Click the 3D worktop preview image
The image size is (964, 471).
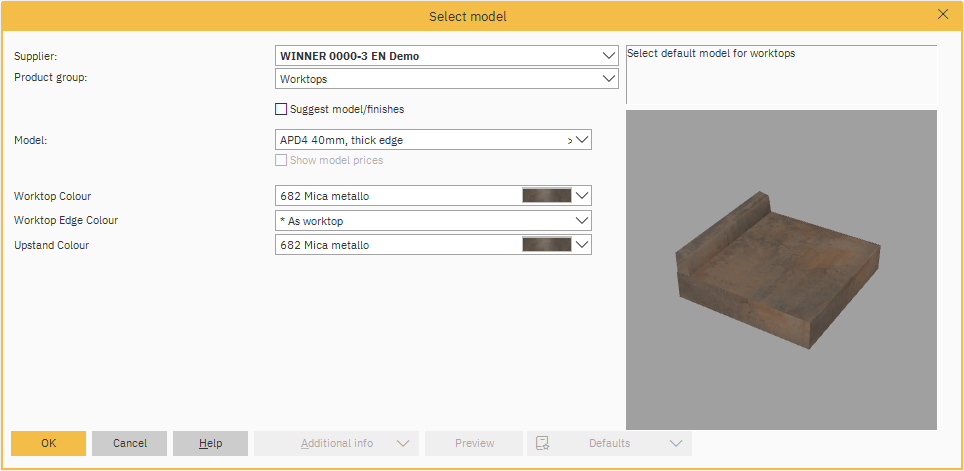[x=781, y=270]
